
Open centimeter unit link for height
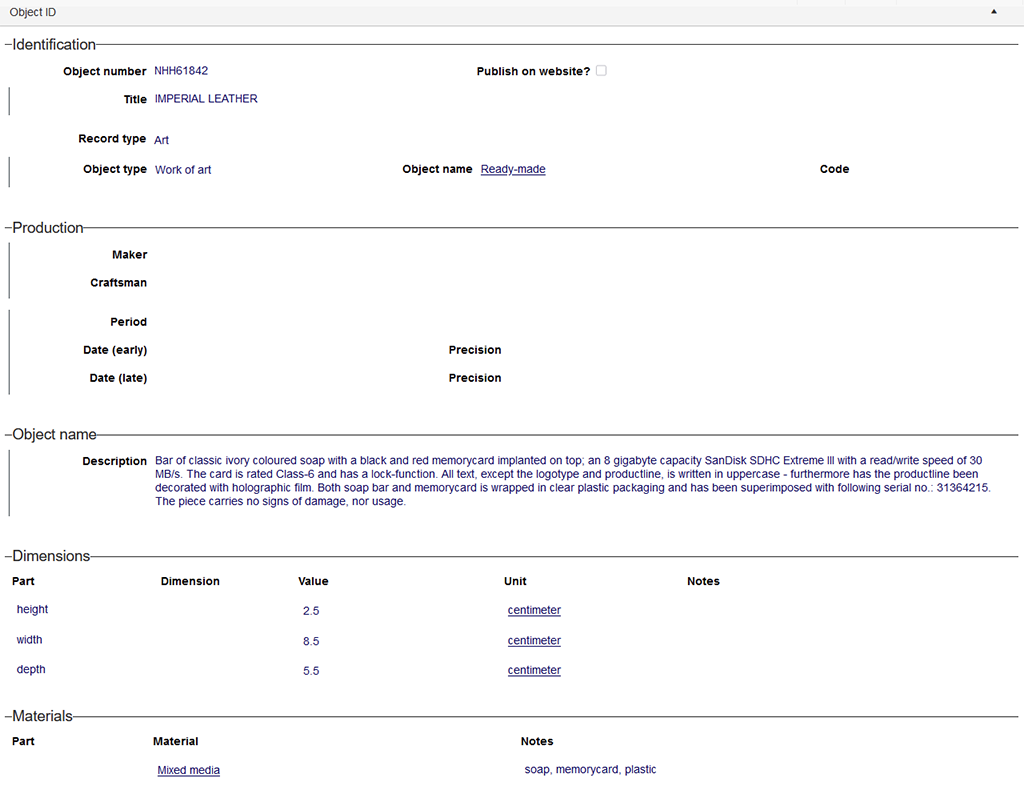pos(534,610)
